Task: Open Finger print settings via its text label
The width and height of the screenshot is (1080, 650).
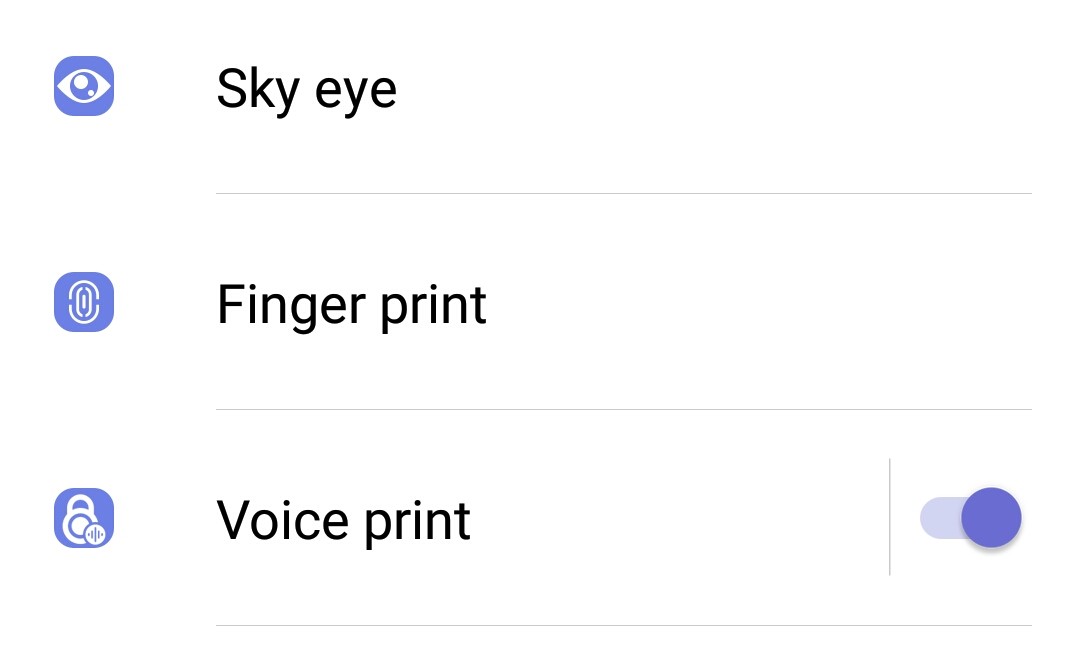Action: point(351,305)
